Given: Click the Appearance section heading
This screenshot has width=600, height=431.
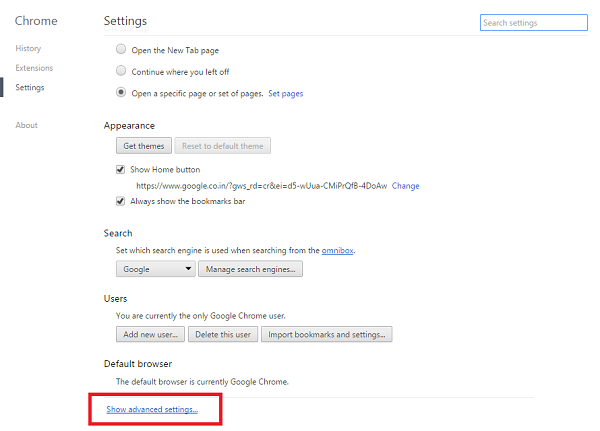Looking at the screenshot, I should [x=129, y=126].
